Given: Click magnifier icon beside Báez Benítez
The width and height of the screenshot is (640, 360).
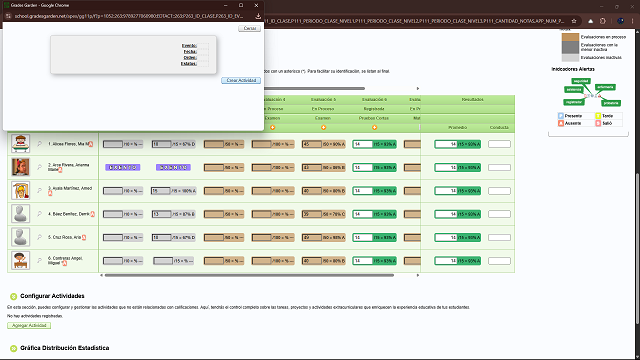Looking at the screenshot, I should [40, 214].
